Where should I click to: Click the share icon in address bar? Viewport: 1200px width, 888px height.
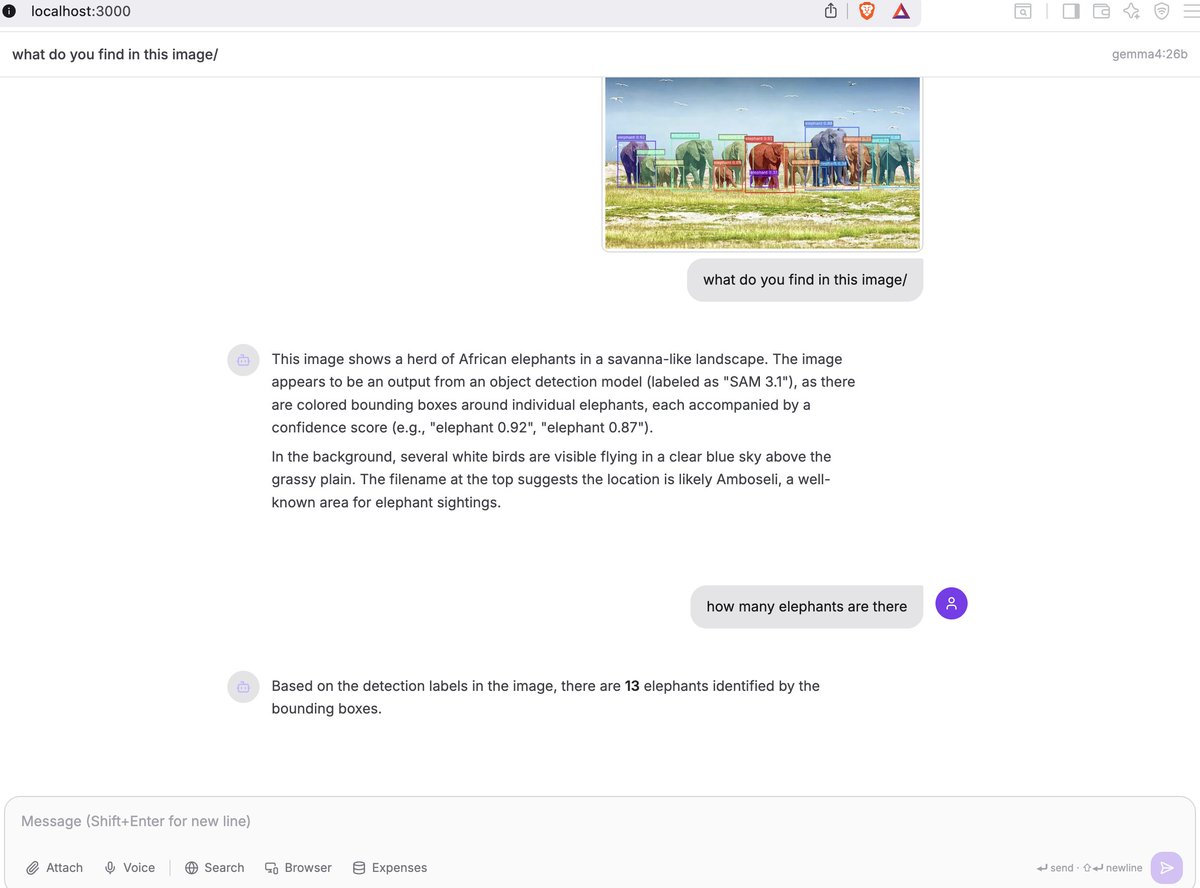click(831, 12)
